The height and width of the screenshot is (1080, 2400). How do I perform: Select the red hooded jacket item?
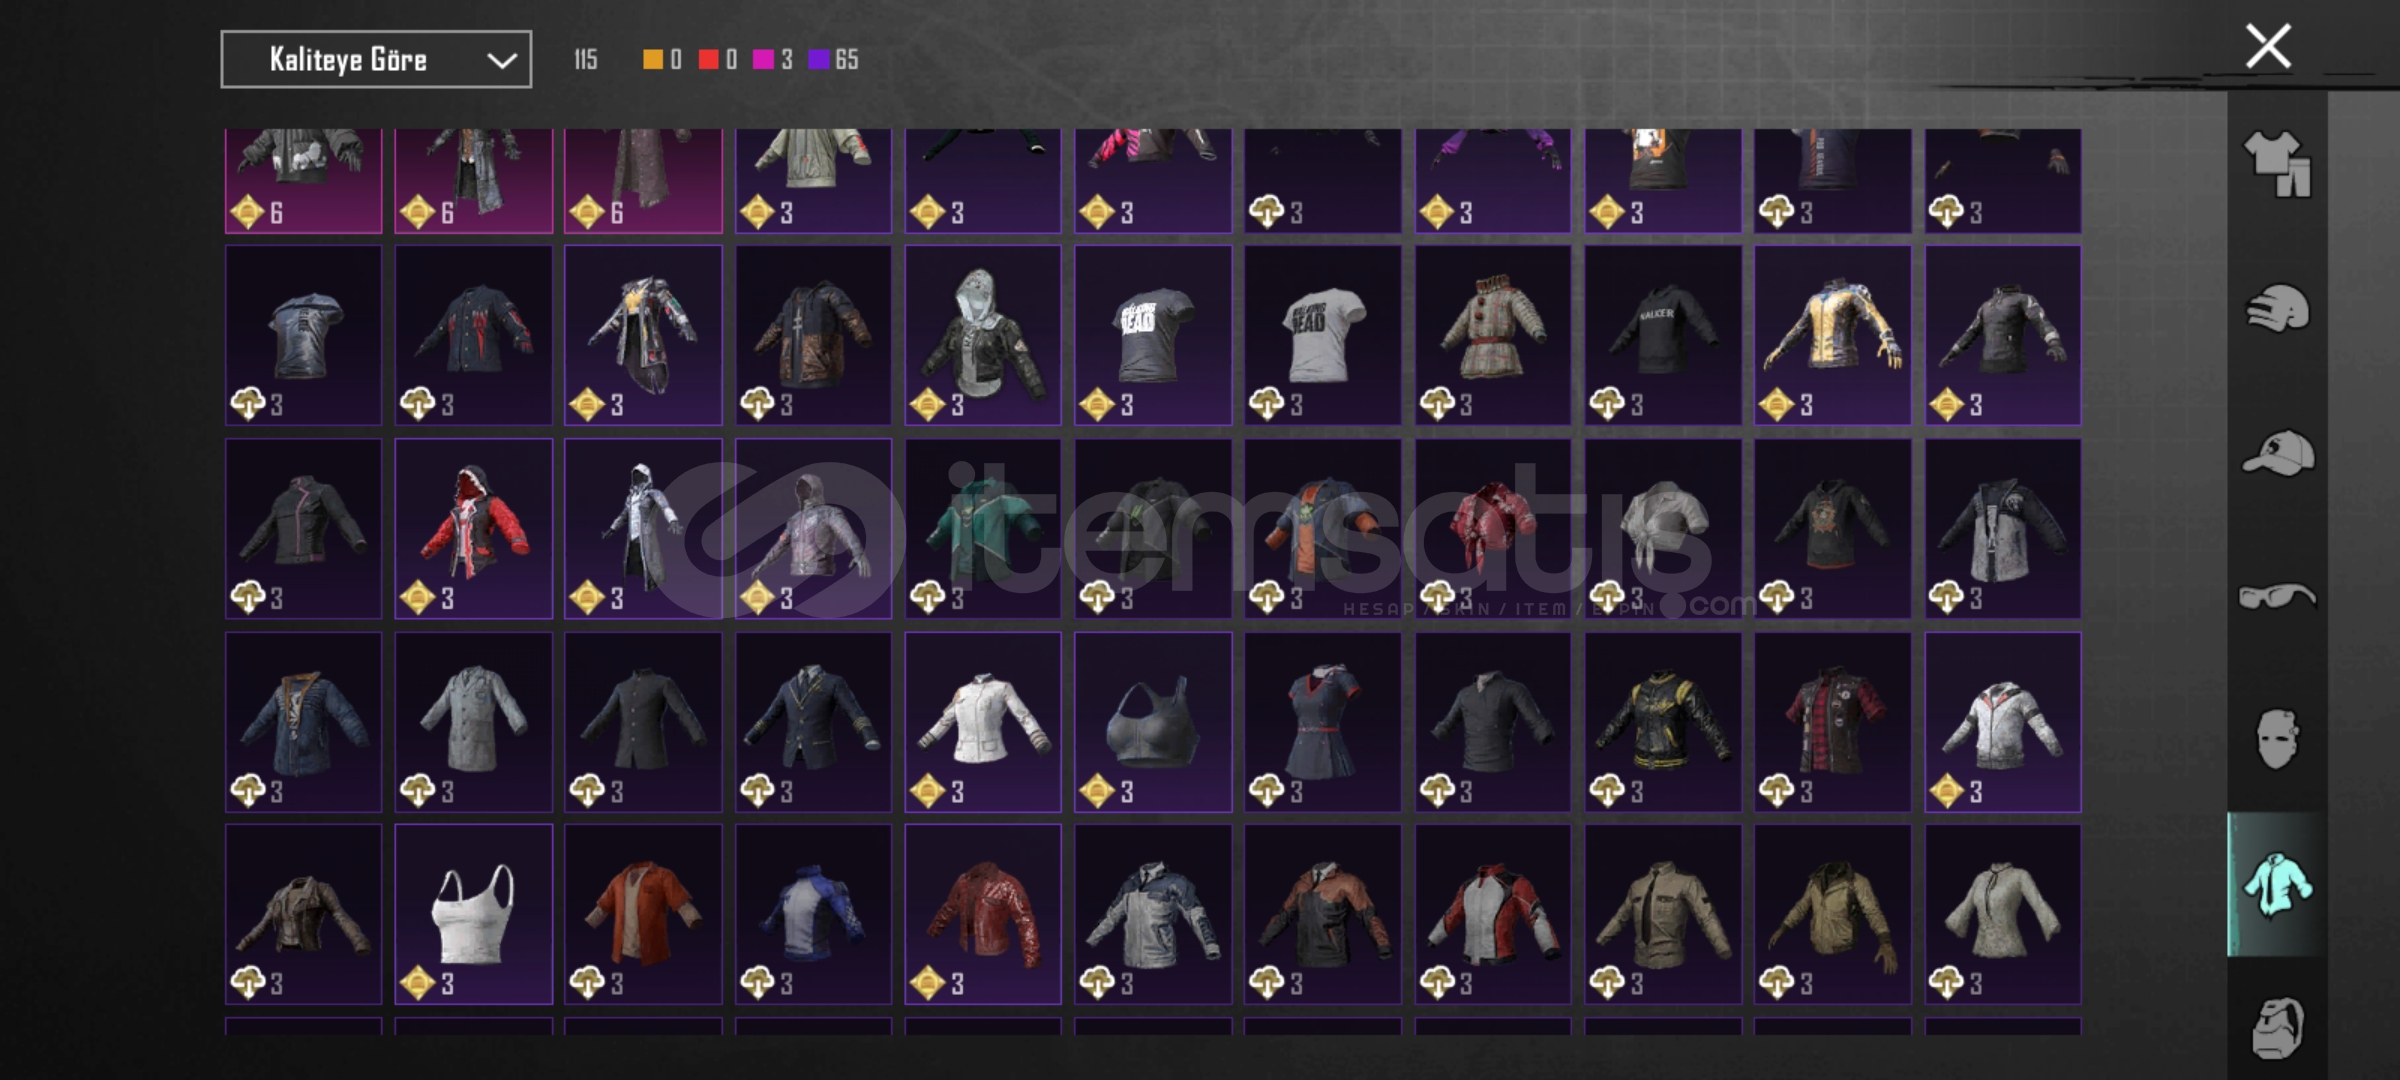[473, 528]
